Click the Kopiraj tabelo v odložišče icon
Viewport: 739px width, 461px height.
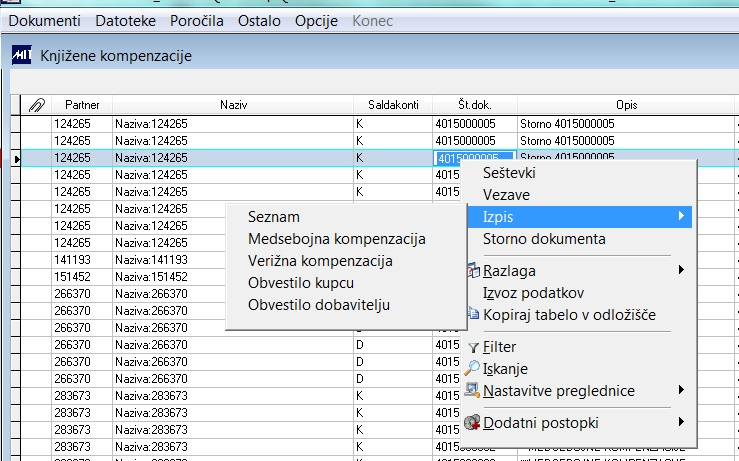click(473, 313)
